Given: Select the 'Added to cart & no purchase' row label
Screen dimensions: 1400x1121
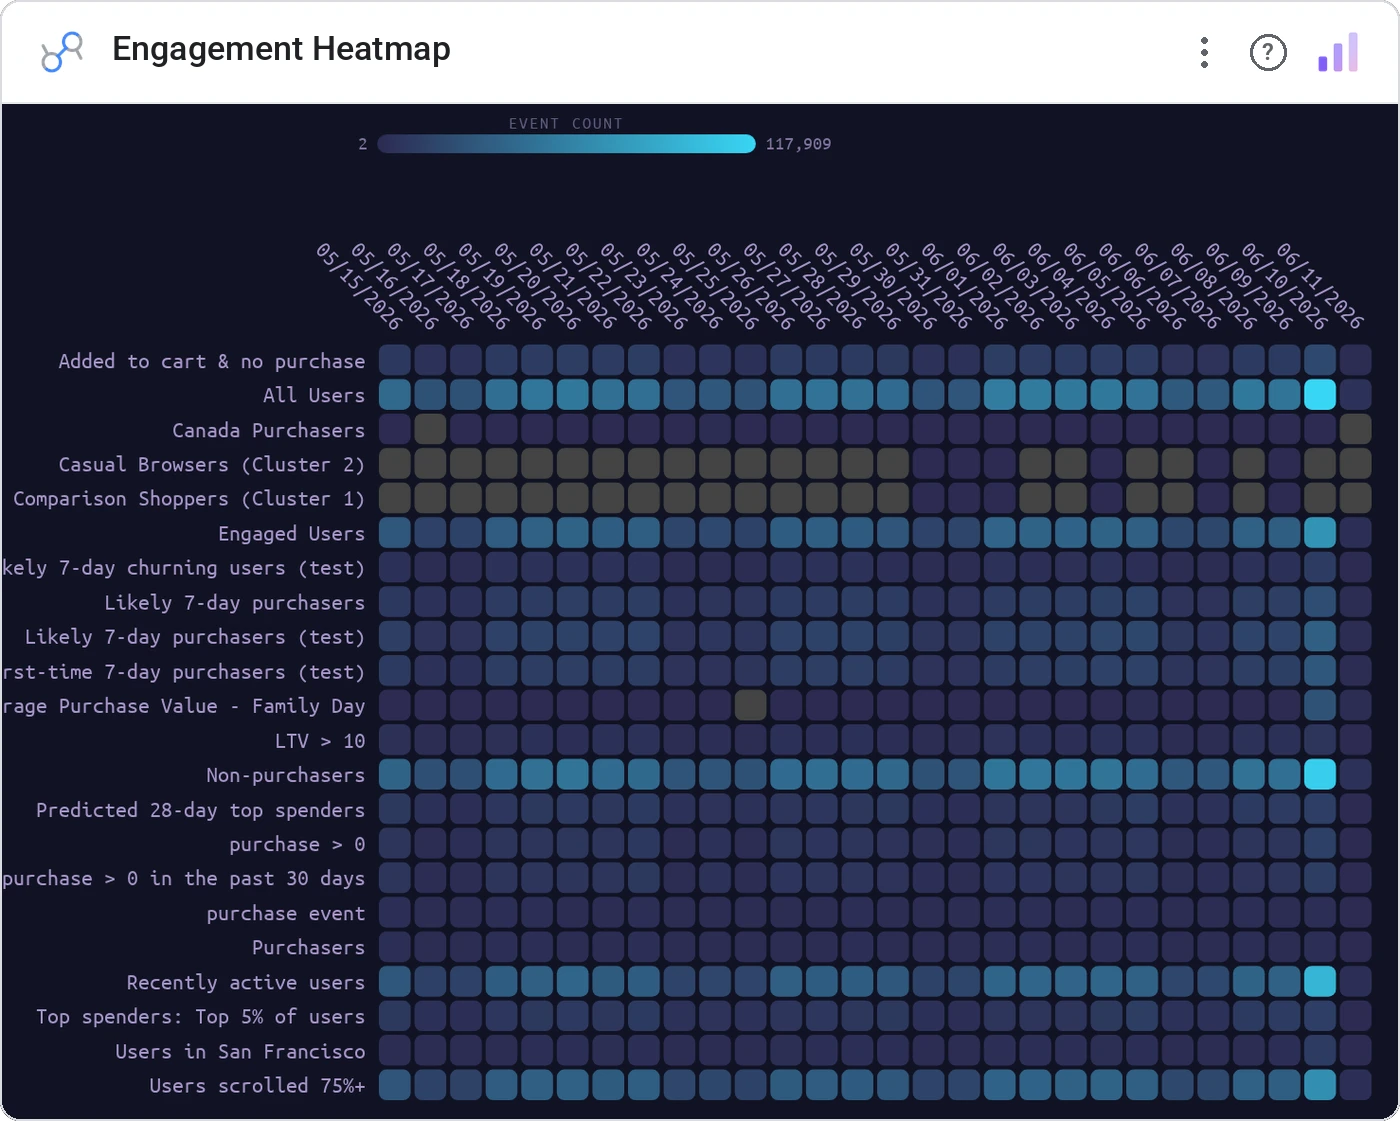Looking at the screenshot, I should 212,361.
